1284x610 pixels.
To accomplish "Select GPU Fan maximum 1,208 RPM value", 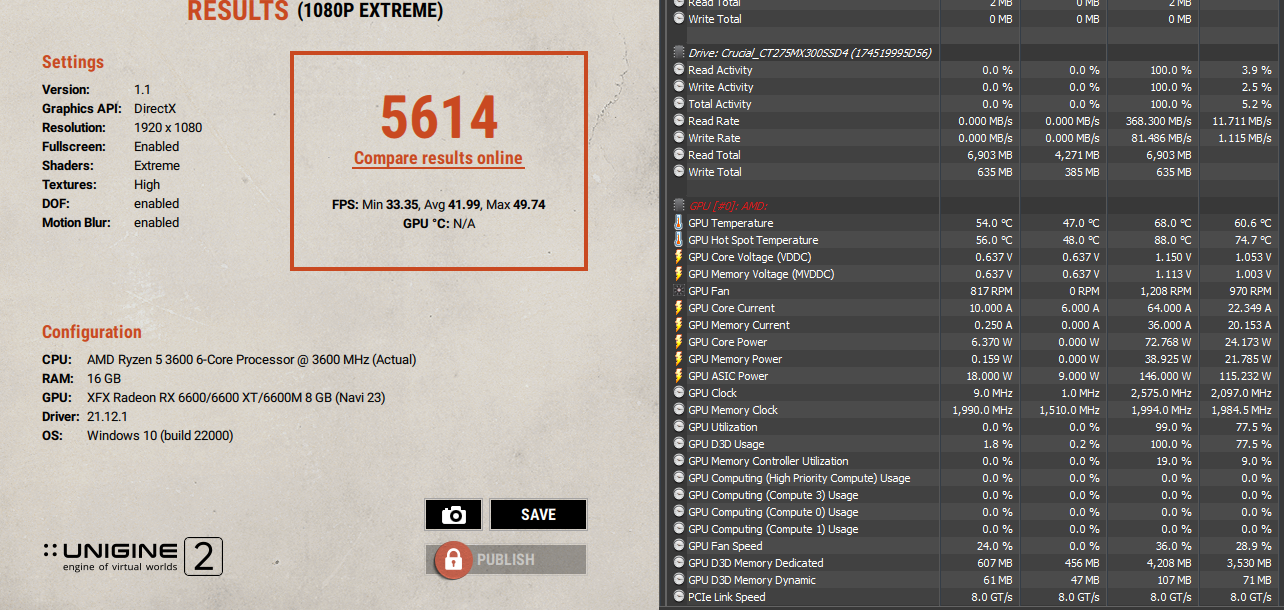I will point(1165,291).
